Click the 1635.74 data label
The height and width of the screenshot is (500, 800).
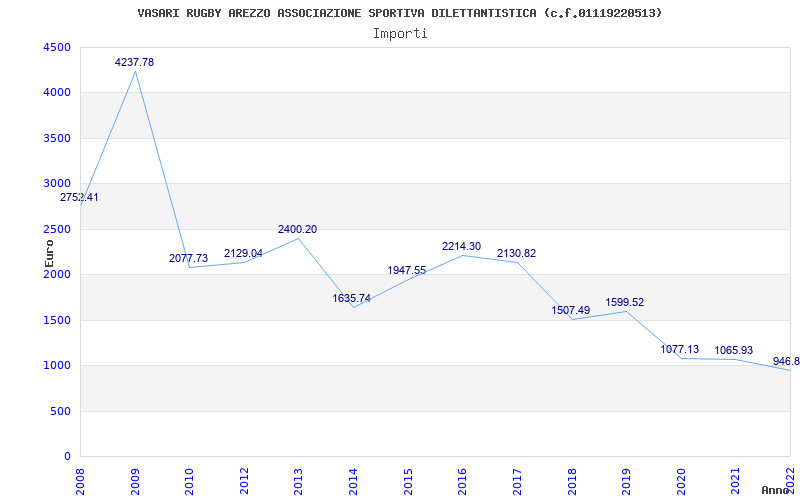pos(352,298)
